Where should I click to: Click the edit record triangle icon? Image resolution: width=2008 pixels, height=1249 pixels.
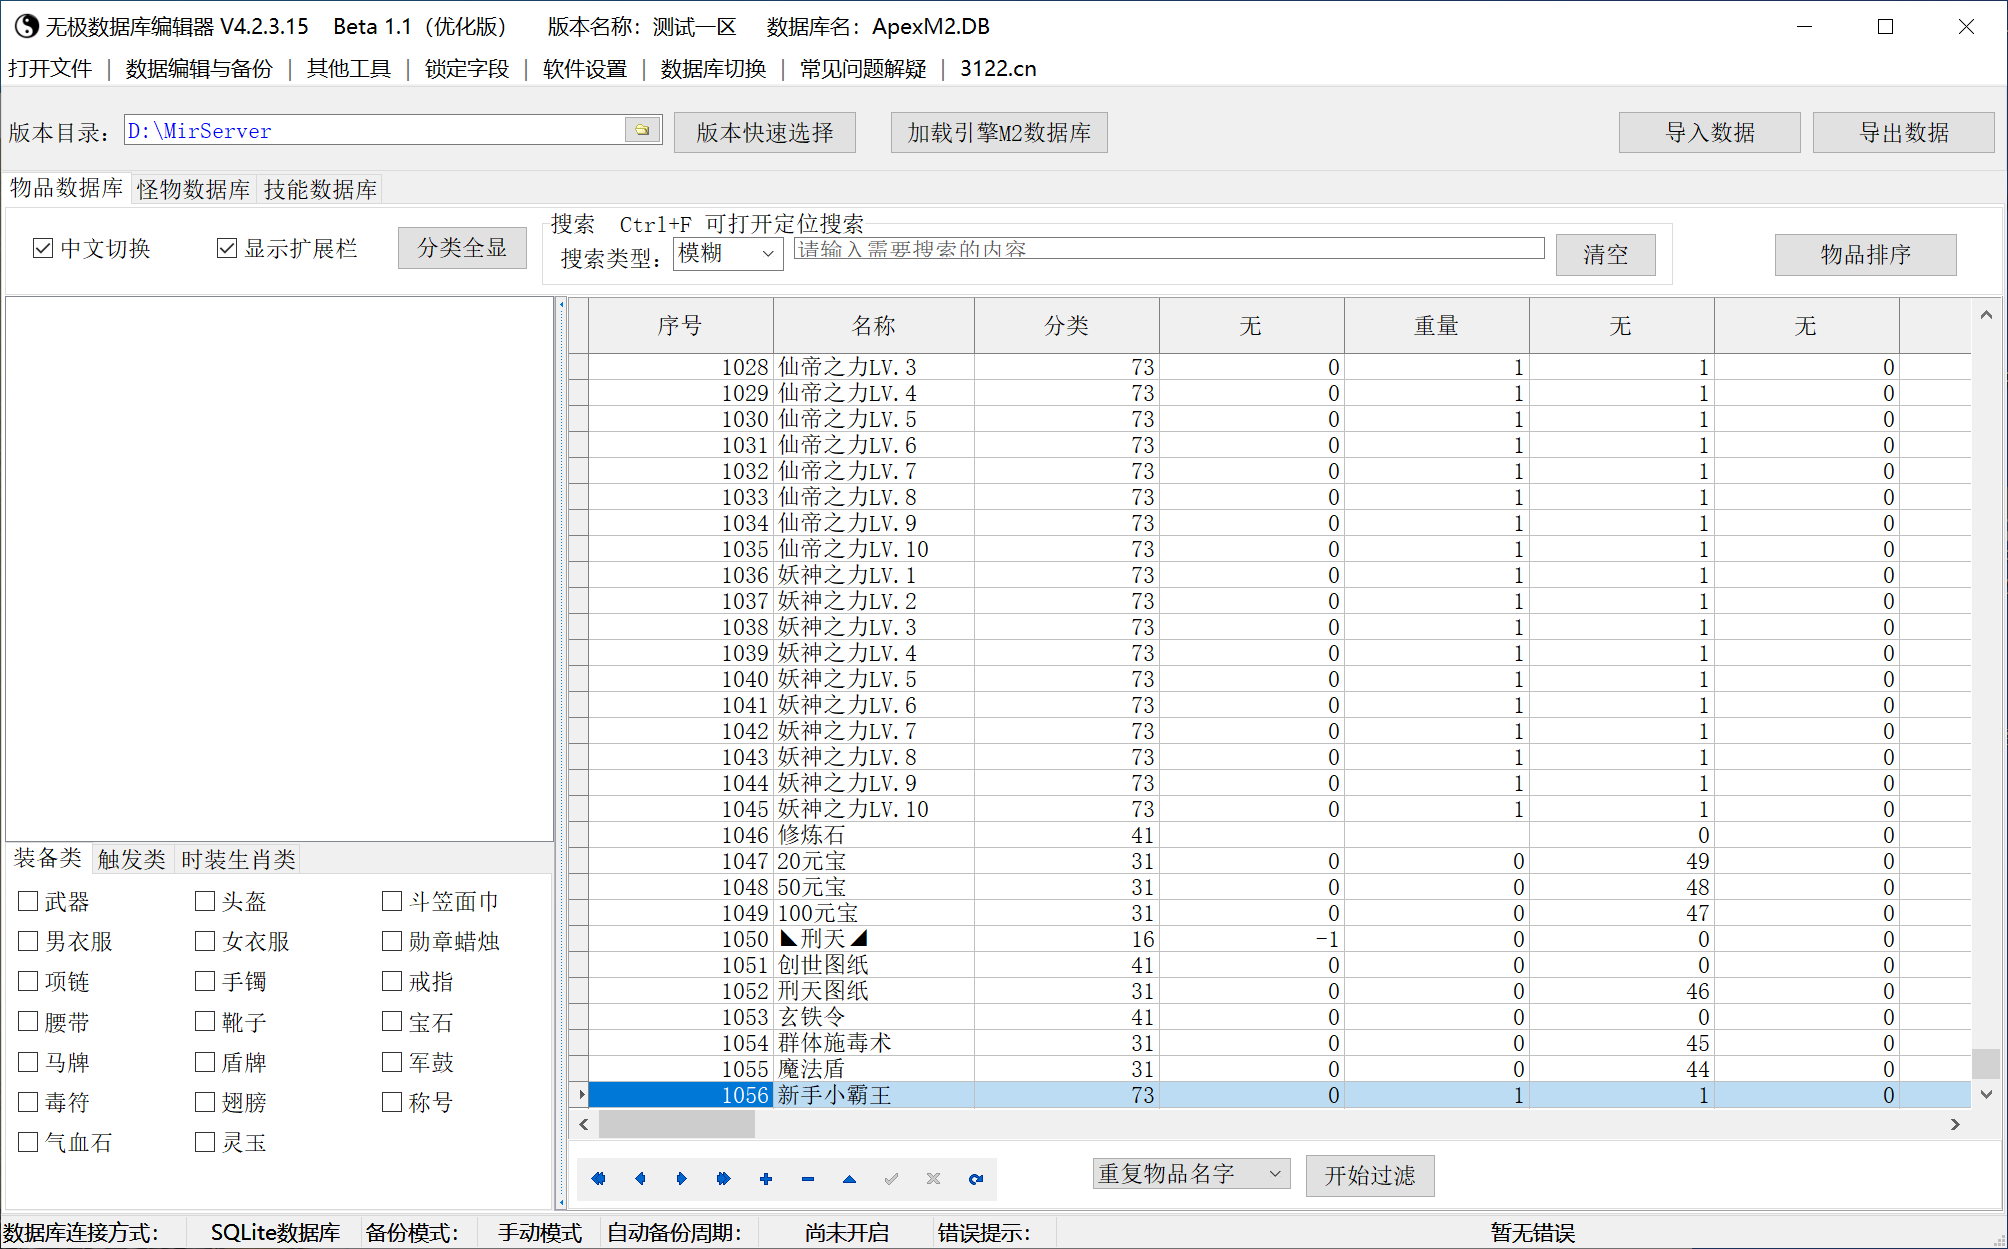(849, 1178)
